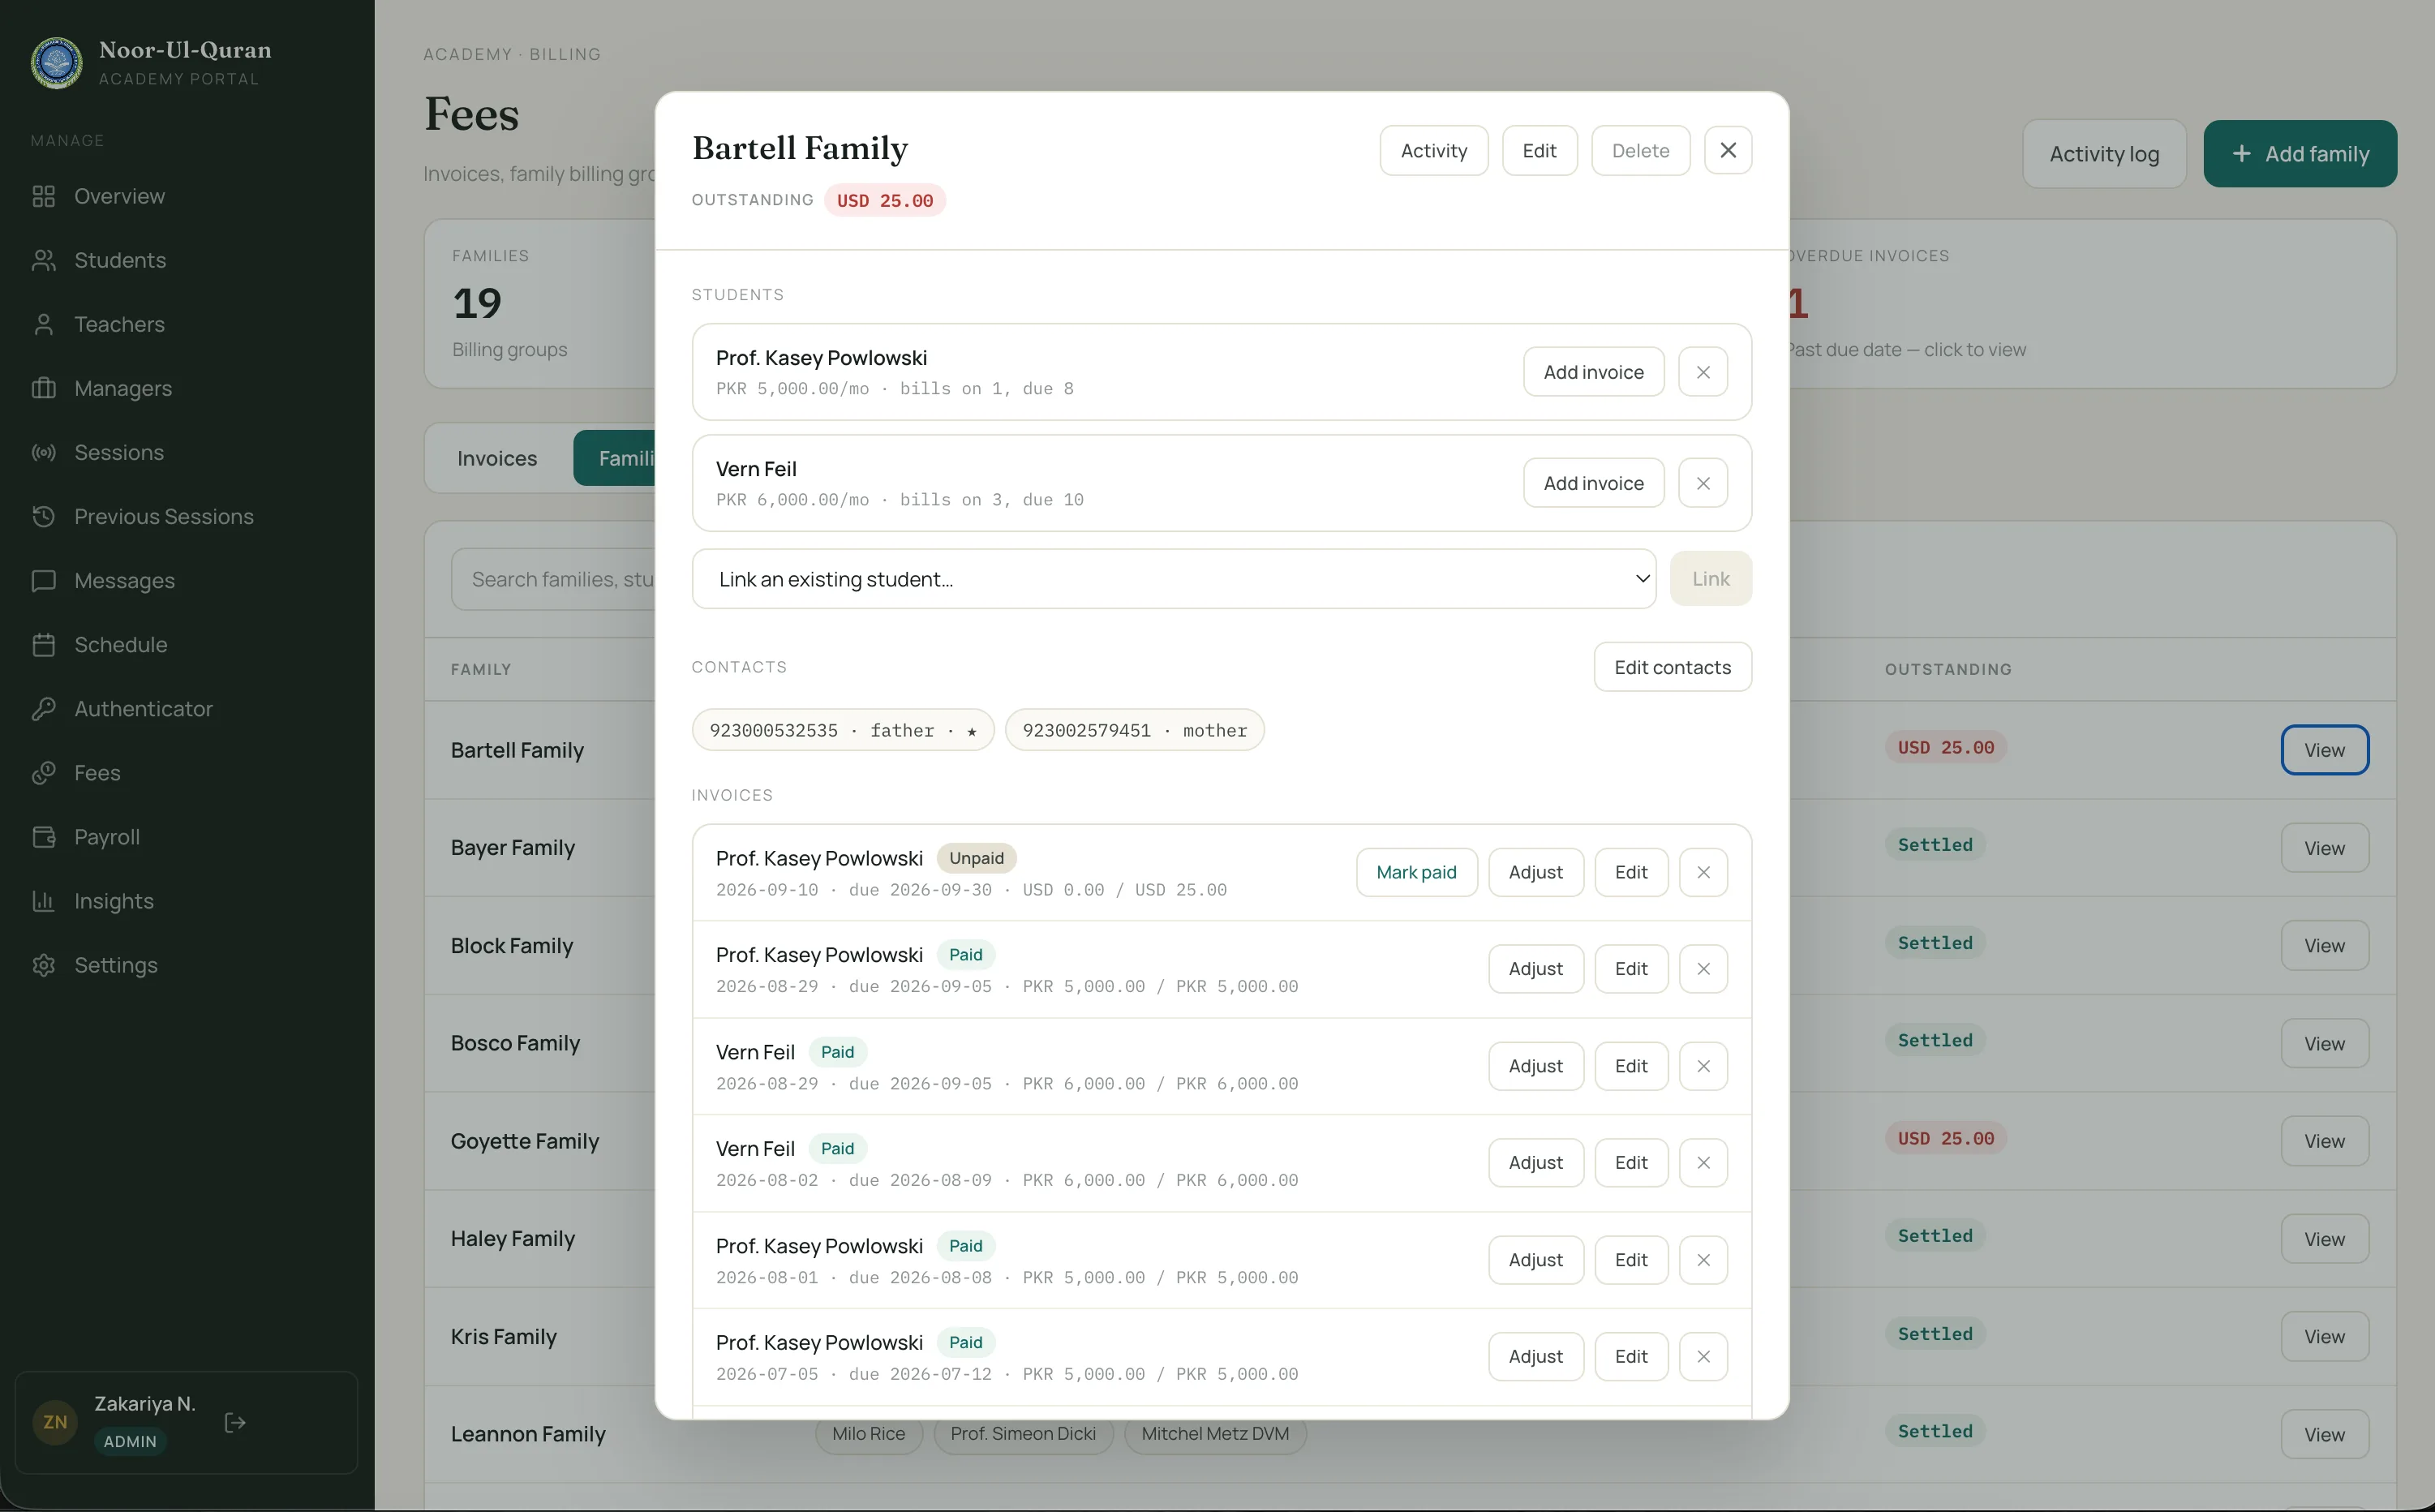2435x1512 pixels.
Task: Click the Activity button in the dialog
Action: coord(1433,150)
